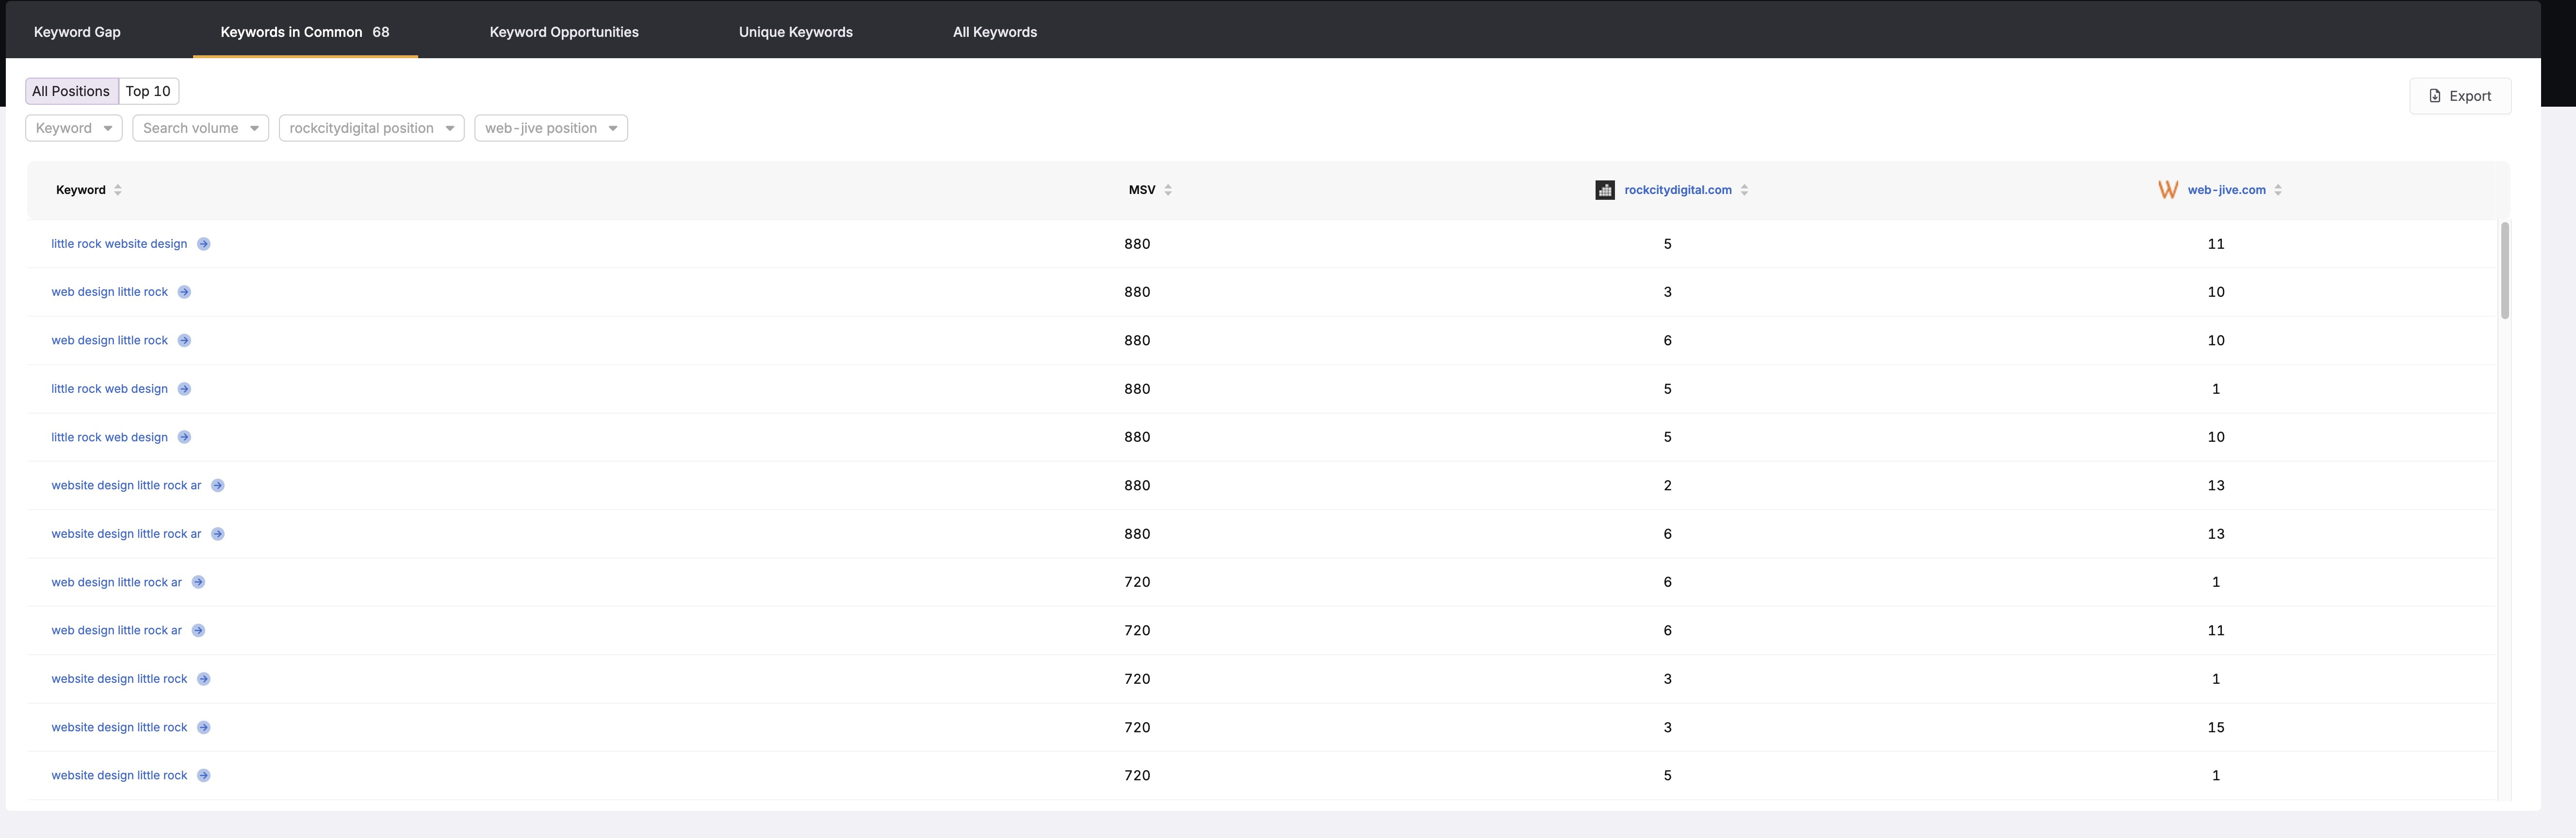Click arrow icon for 'web design little rock ar' row with web-jive position 1
The width and height of the screenshot is (2576, 838).
pyautogui.click(x=198, y=582)
